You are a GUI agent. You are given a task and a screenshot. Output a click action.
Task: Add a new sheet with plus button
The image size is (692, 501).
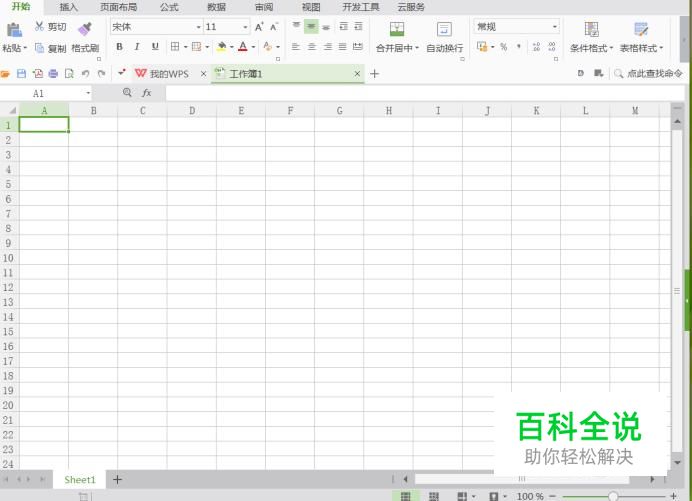click(x=117, y=479)
